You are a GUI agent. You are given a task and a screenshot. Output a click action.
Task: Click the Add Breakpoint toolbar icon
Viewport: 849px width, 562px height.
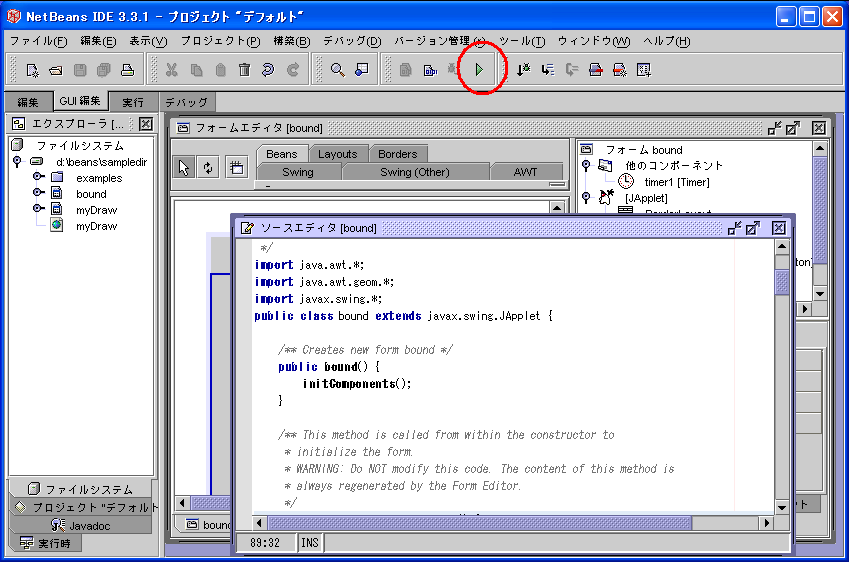coord(619,70)
